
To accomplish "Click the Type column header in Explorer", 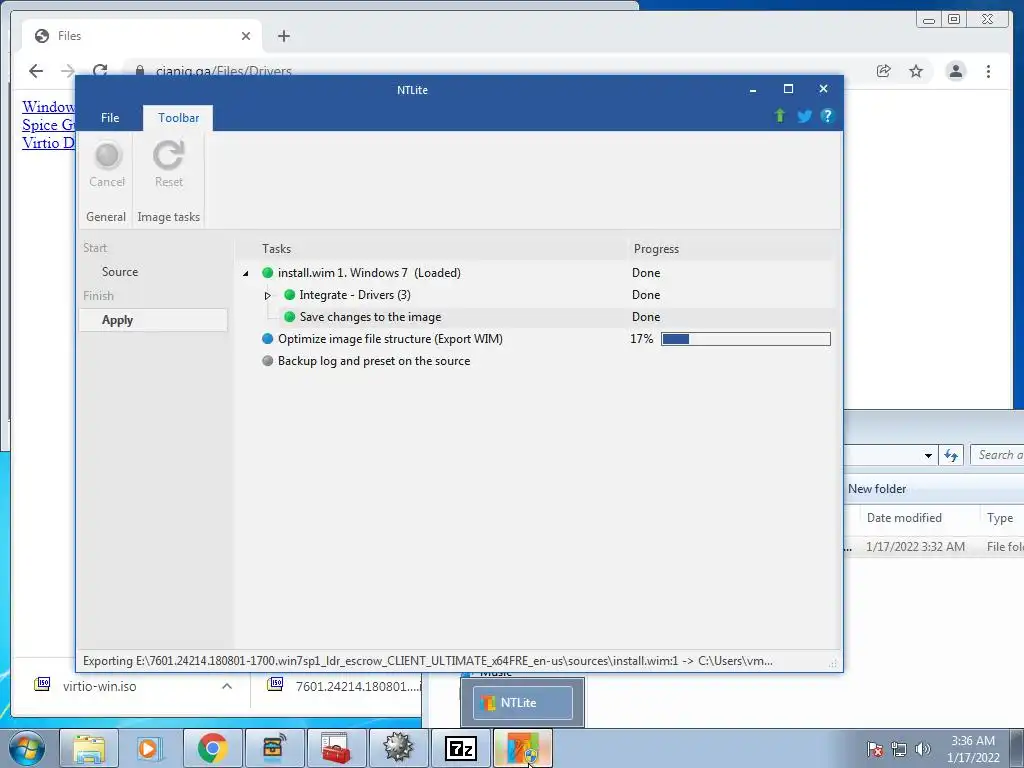I will (x=1000, y=517).
